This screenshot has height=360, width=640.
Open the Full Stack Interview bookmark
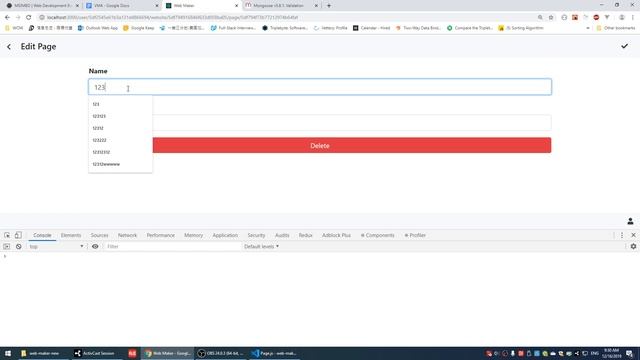(x=233, y=28)
